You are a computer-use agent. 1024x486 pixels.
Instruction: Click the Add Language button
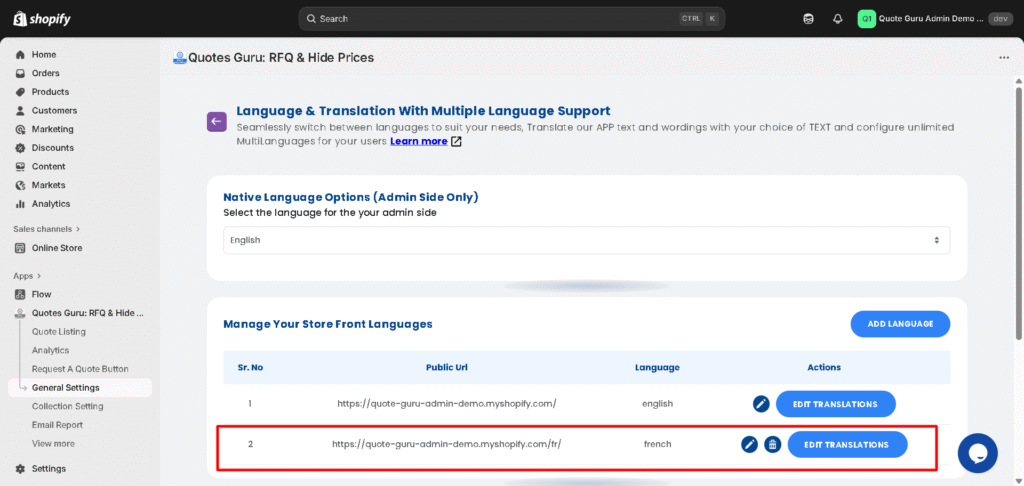point(900,324)
